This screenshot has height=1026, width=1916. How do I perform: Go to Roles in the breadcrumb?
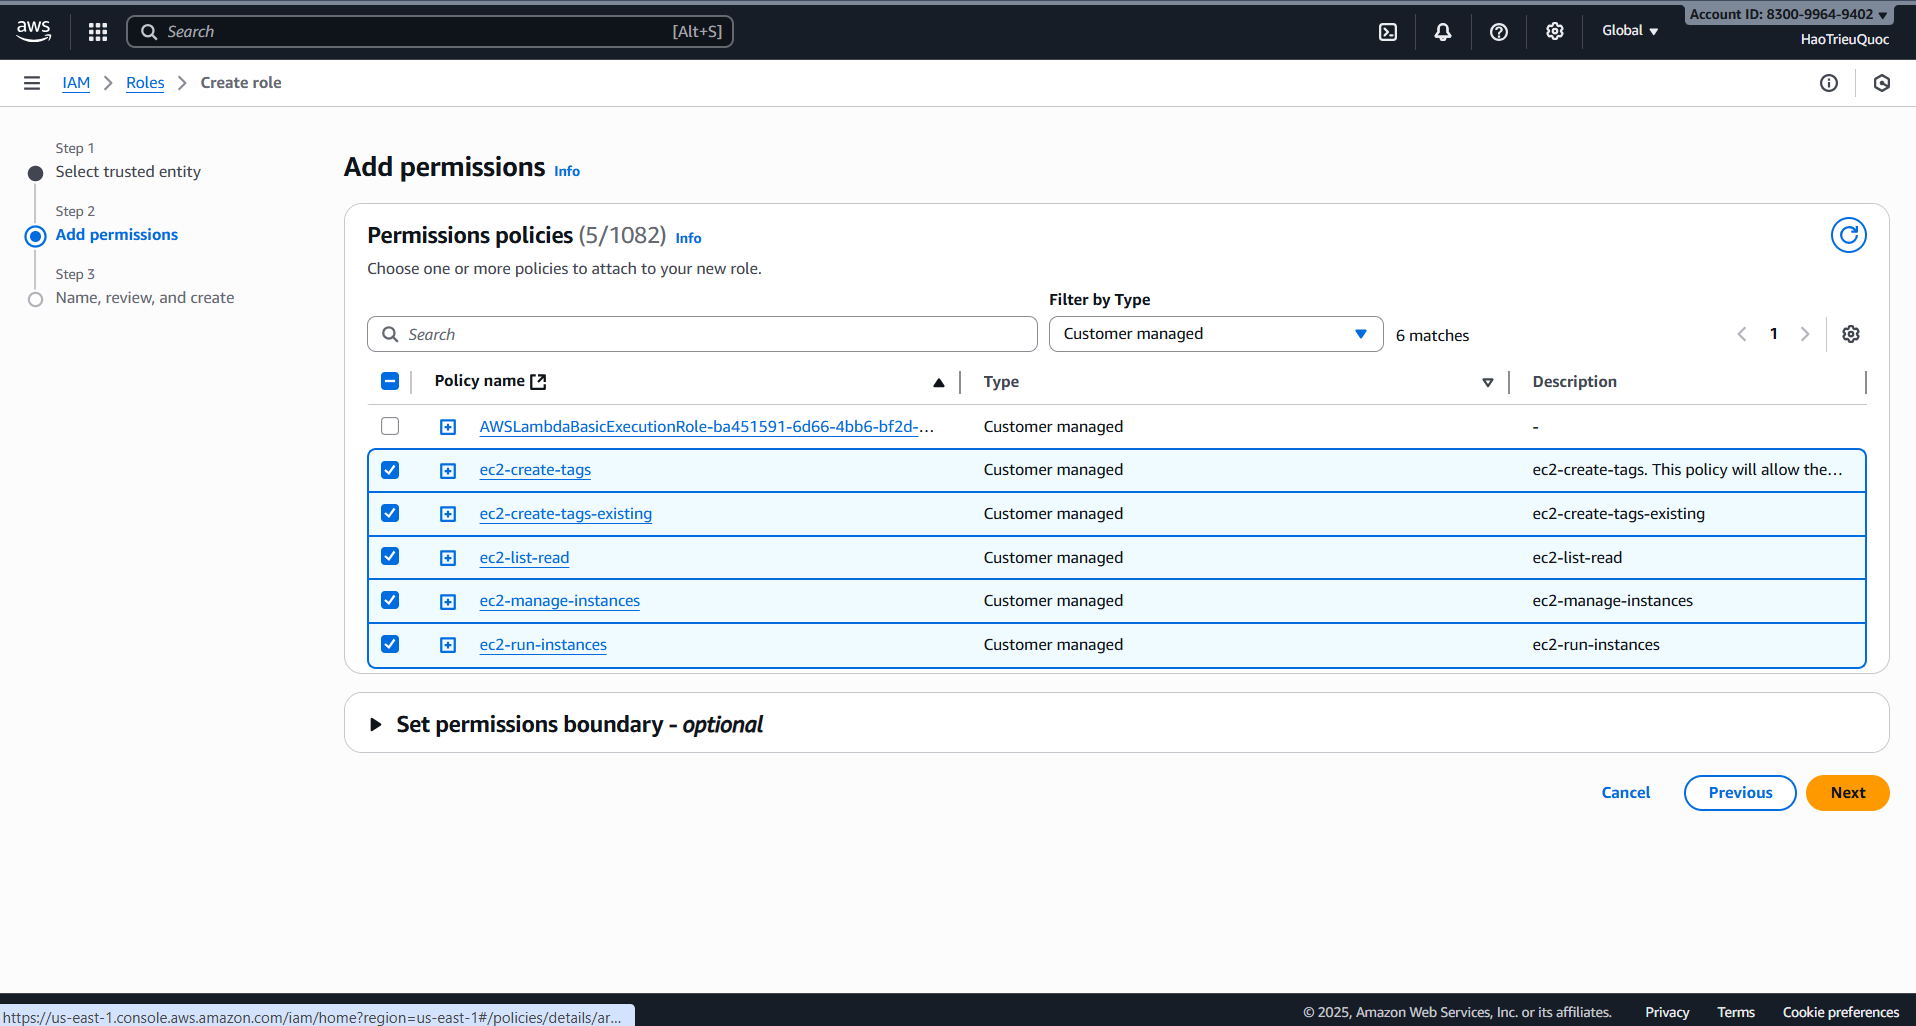[x=145, y=83]
